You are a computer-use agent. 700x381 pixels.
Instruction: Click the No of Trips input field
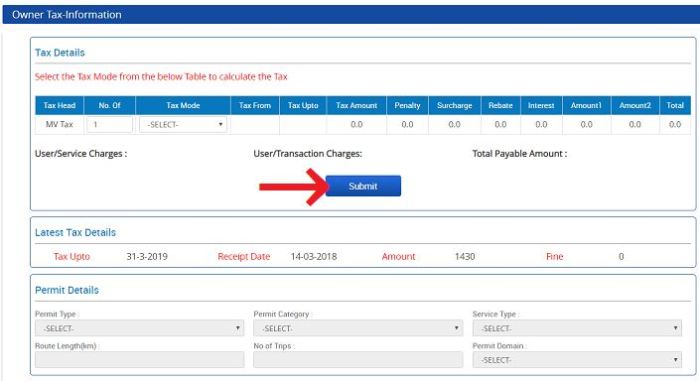point(358,360)
